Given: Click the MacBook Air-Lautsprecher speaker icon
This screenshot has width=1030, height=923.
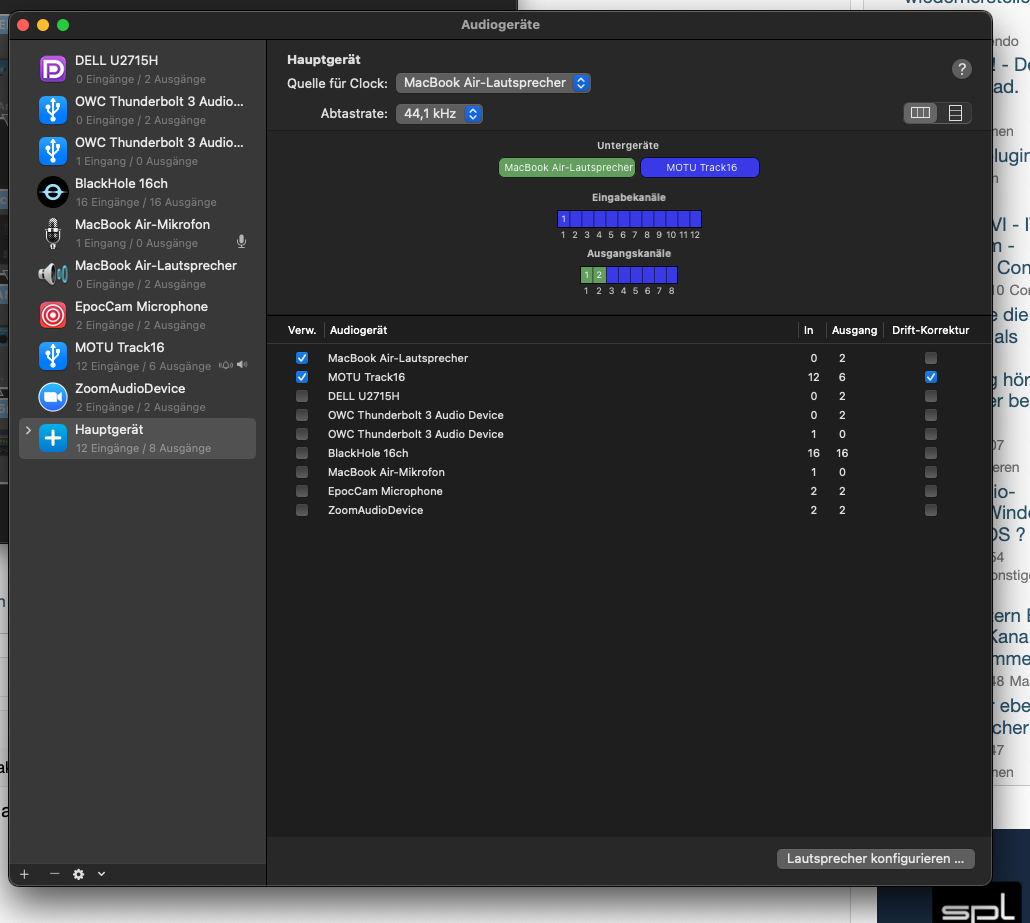Looking at the screenshot, I should pos(53,274).
